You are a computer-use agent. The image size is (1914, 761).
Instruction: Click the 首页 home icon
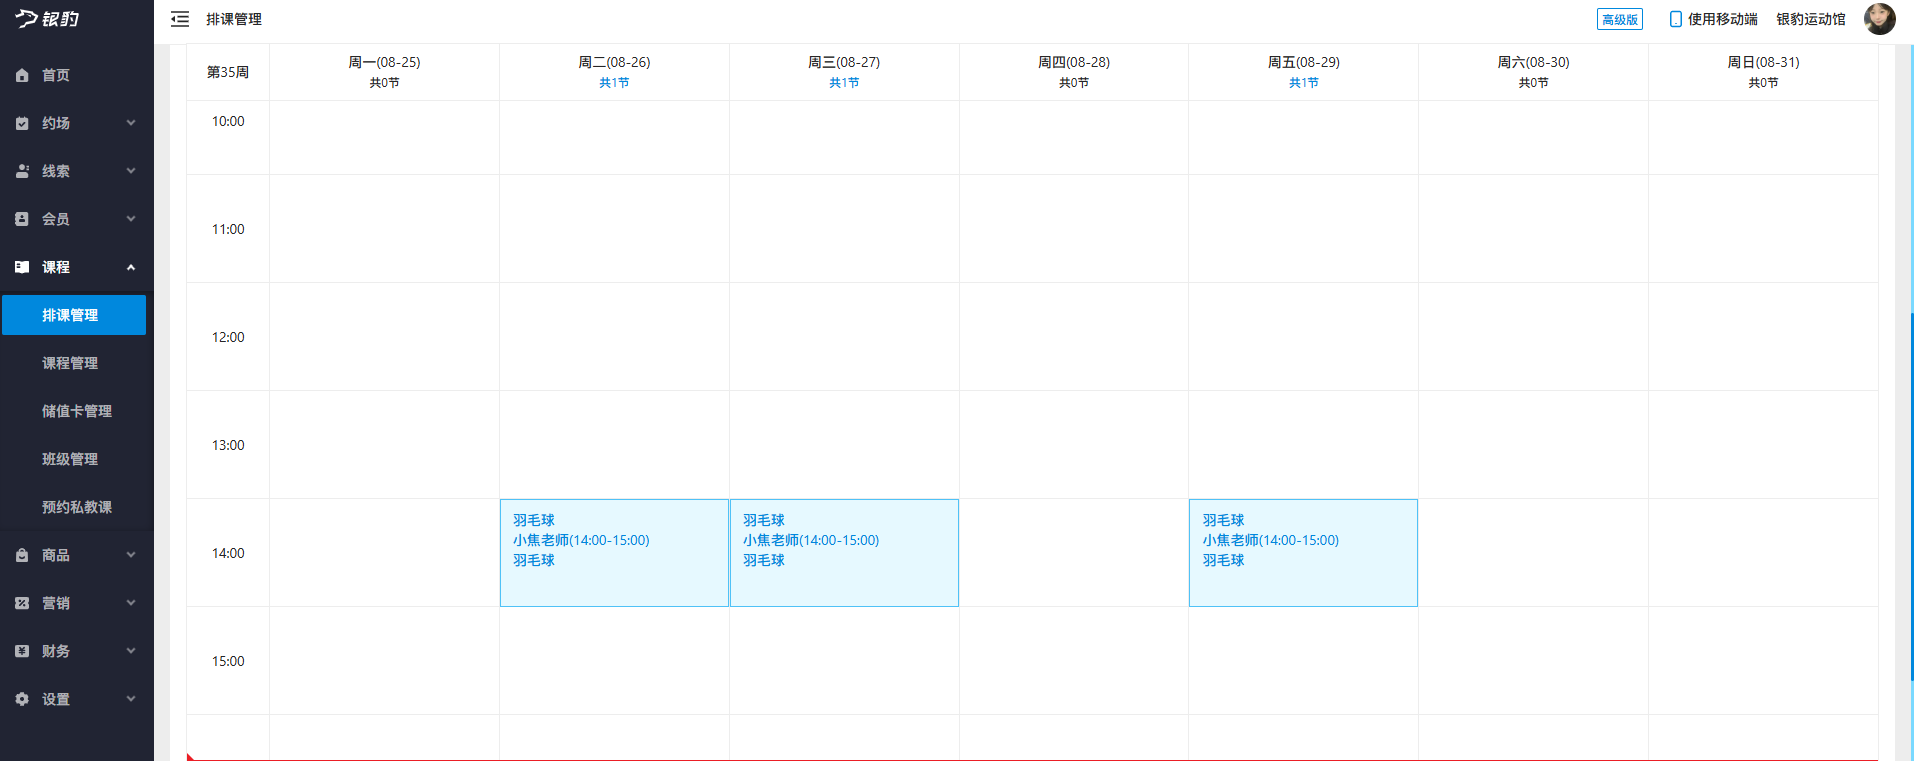(x=22, y=75)
